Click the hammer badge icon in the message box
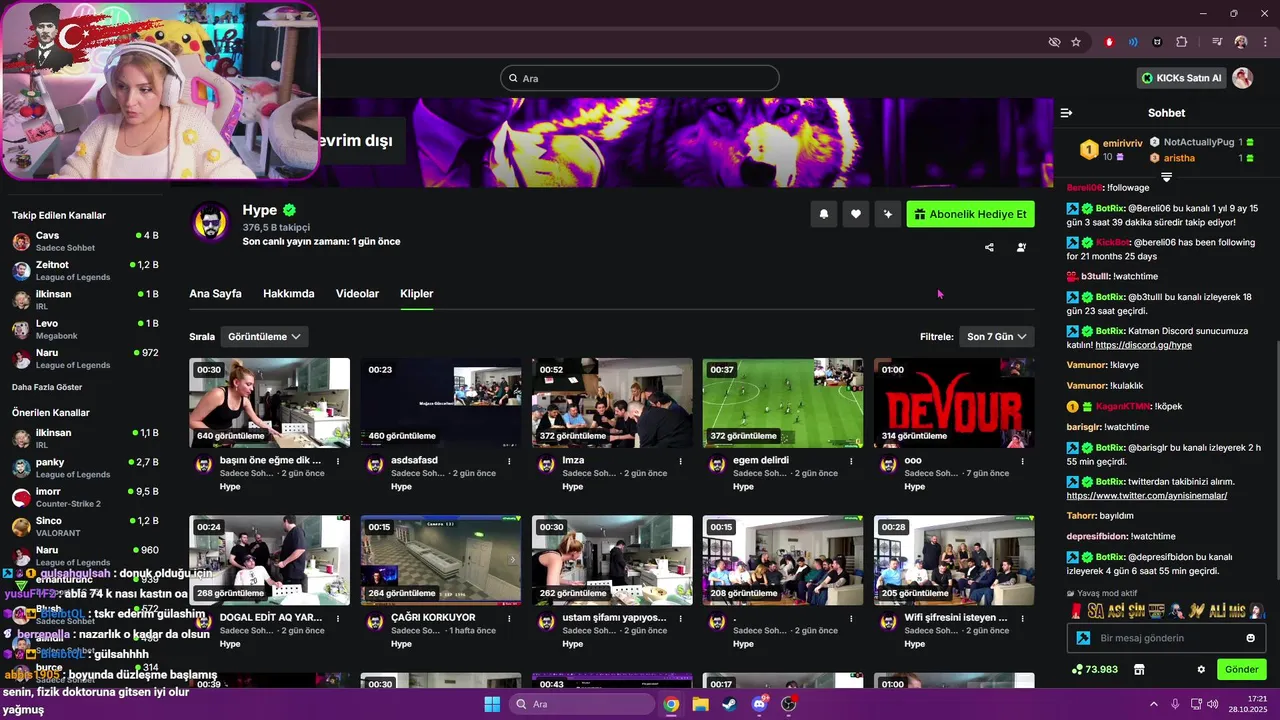Viewport: 1280px width, 720px height. 1083,638
